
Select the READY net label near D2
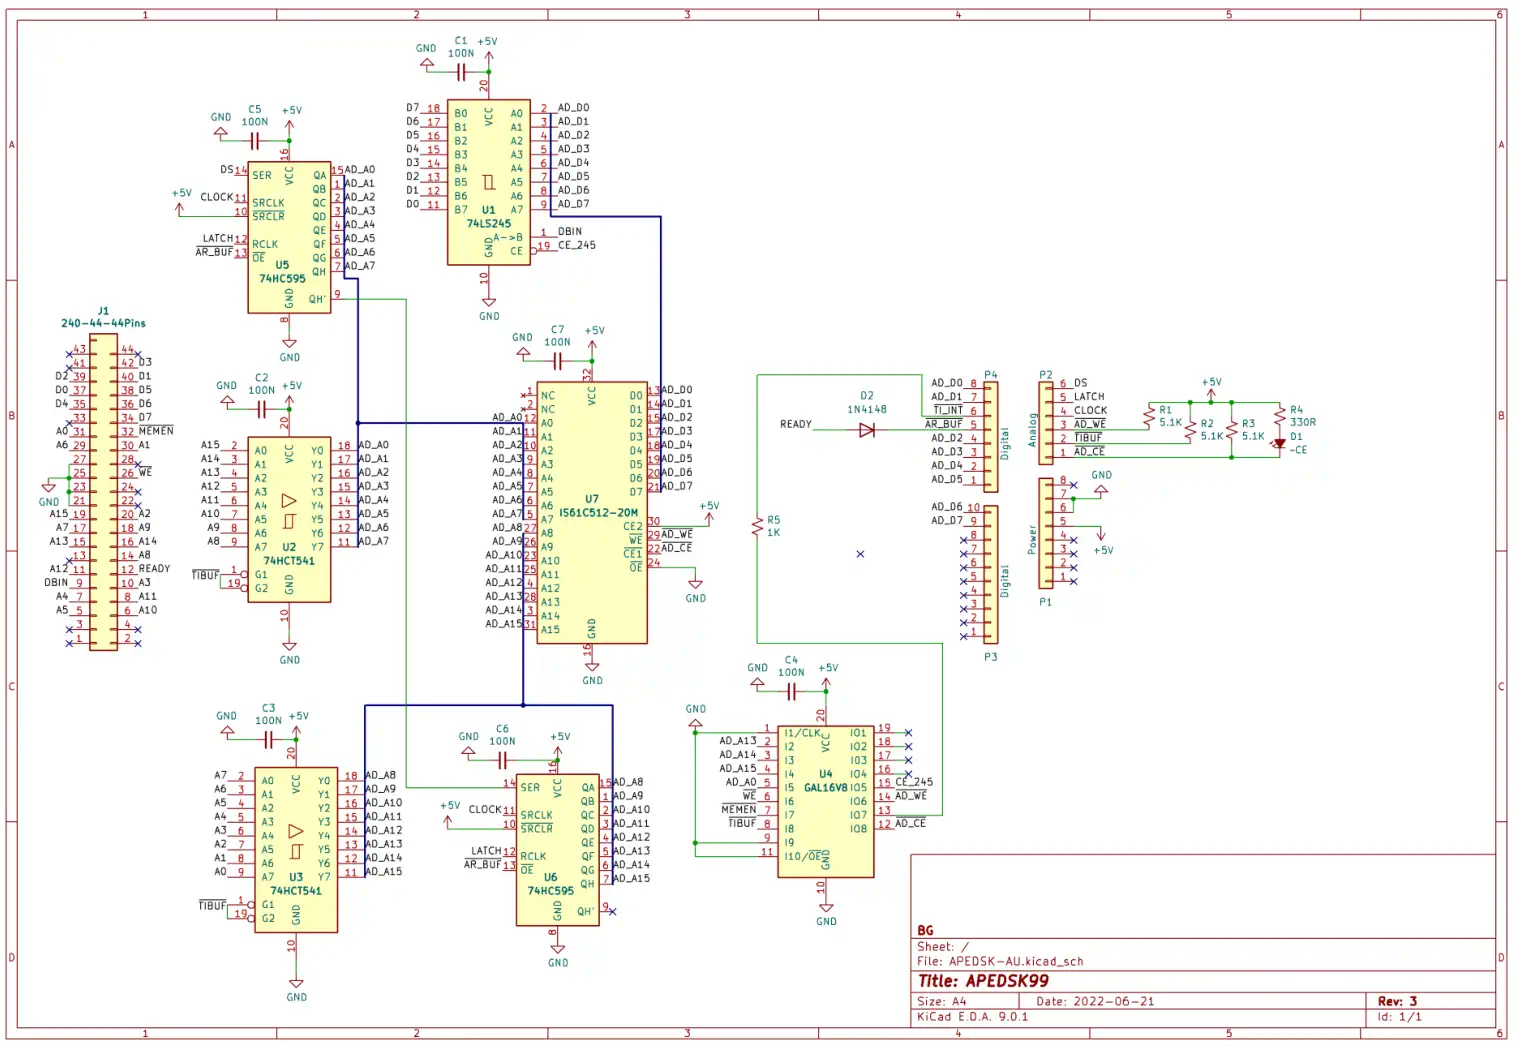click(x=795, y=424)
